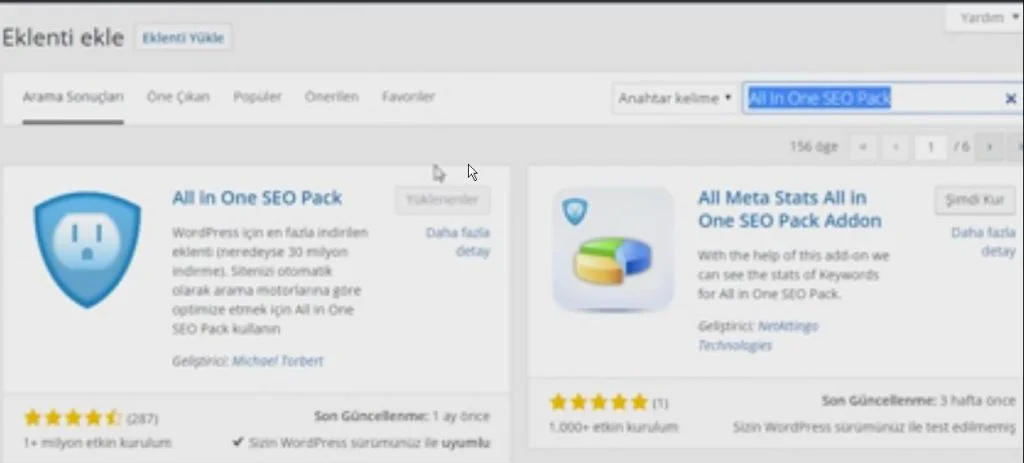Viewport: 1024px width, 463px height.
Task: Click the Eklenti Yükle button
Action: pos(183,38)
